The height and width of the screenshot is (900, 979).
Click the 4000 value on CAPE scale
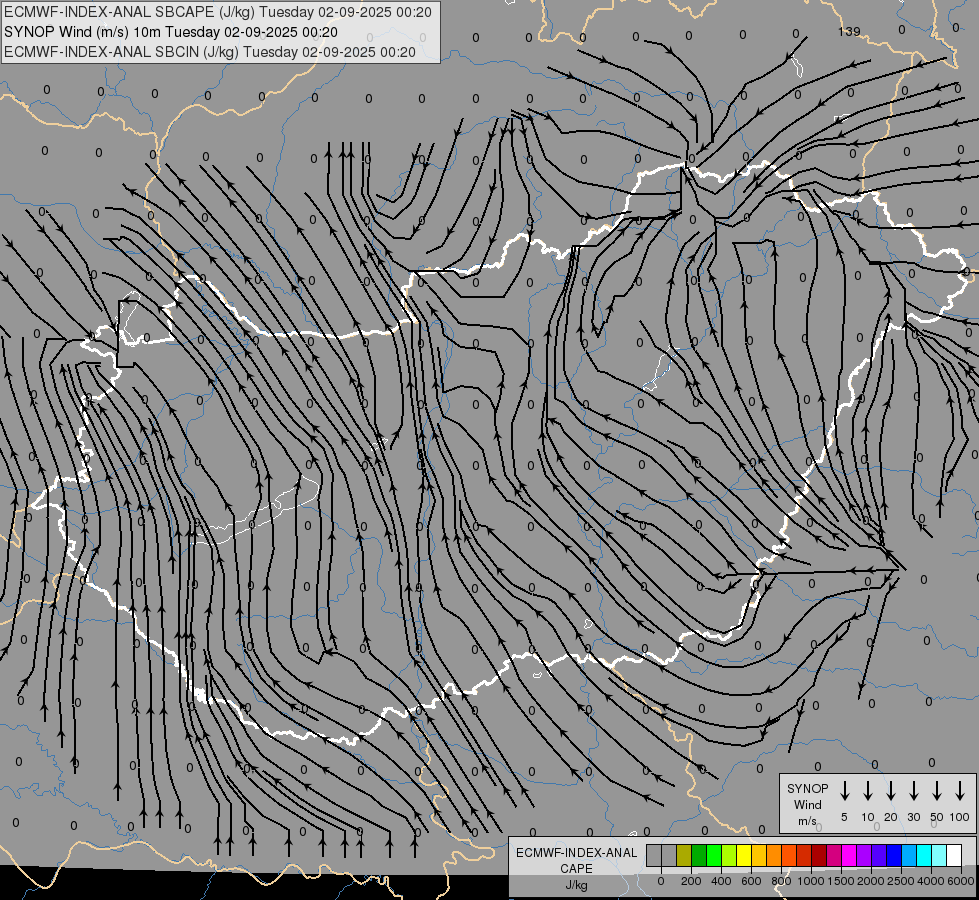(931, 881)
